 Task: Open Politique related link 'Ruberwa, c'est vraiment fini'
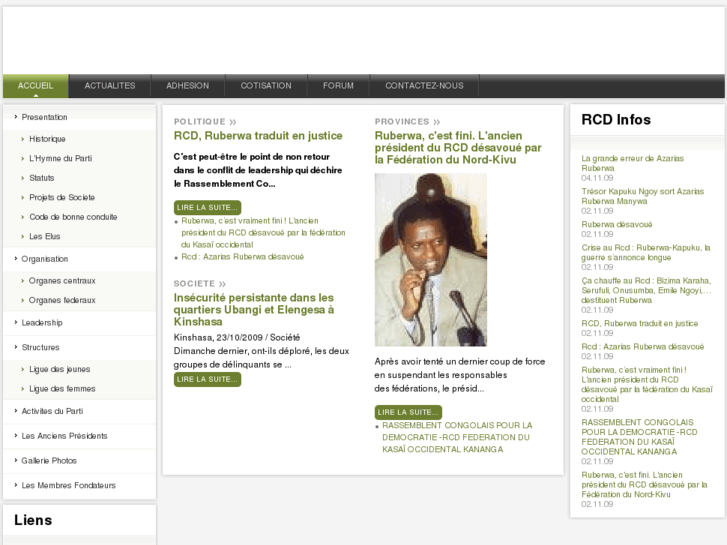tap(263, 232)
